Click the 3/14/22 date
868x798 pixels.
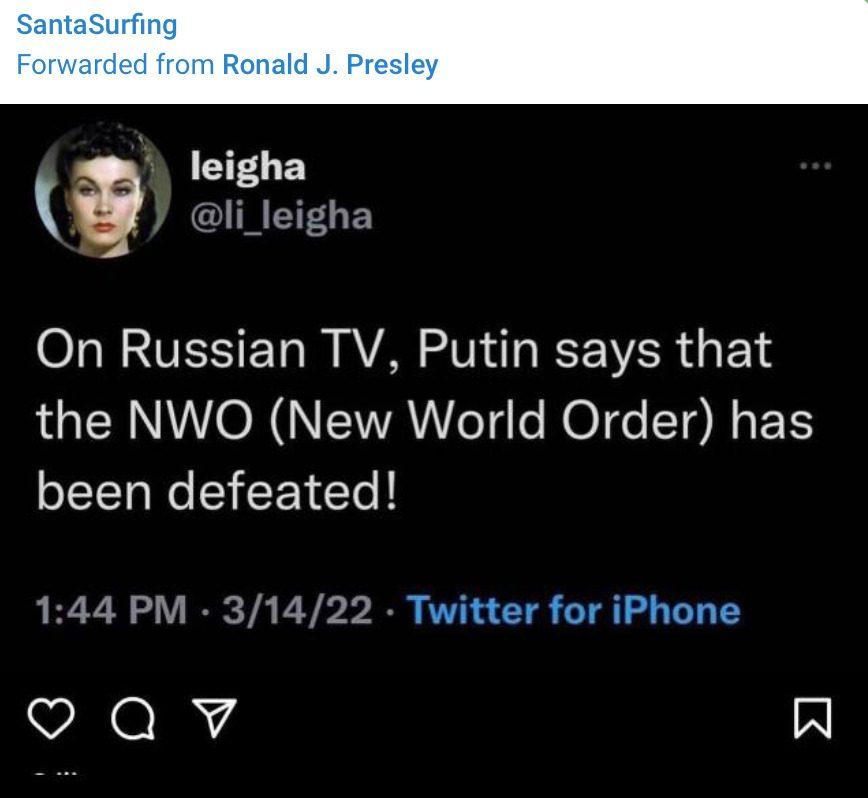[x=297, y=609]
